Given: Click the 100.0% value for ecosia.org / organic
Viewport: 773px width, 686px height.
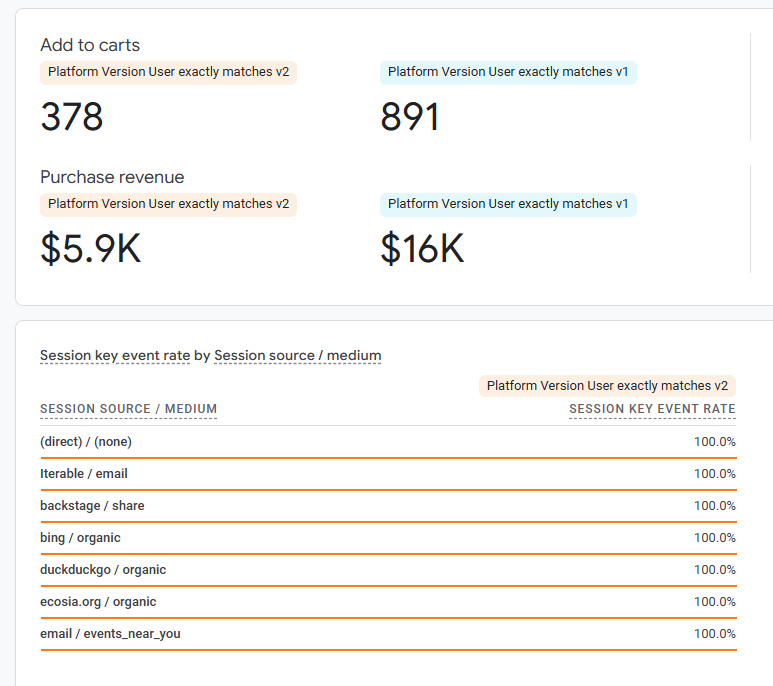Looking at the screenshot, I should pyautogui.click(x=715, y=602).
